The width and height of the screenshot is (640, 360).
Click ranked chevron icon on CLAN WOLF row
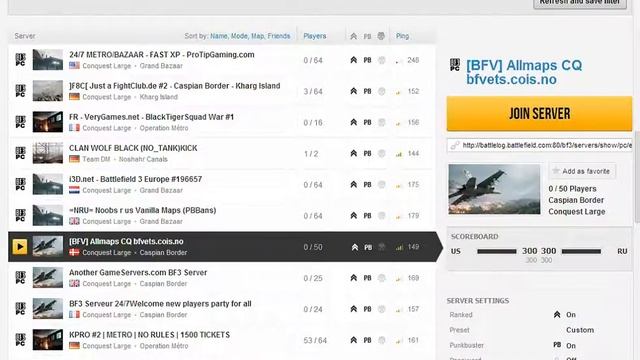pos(353,153)
